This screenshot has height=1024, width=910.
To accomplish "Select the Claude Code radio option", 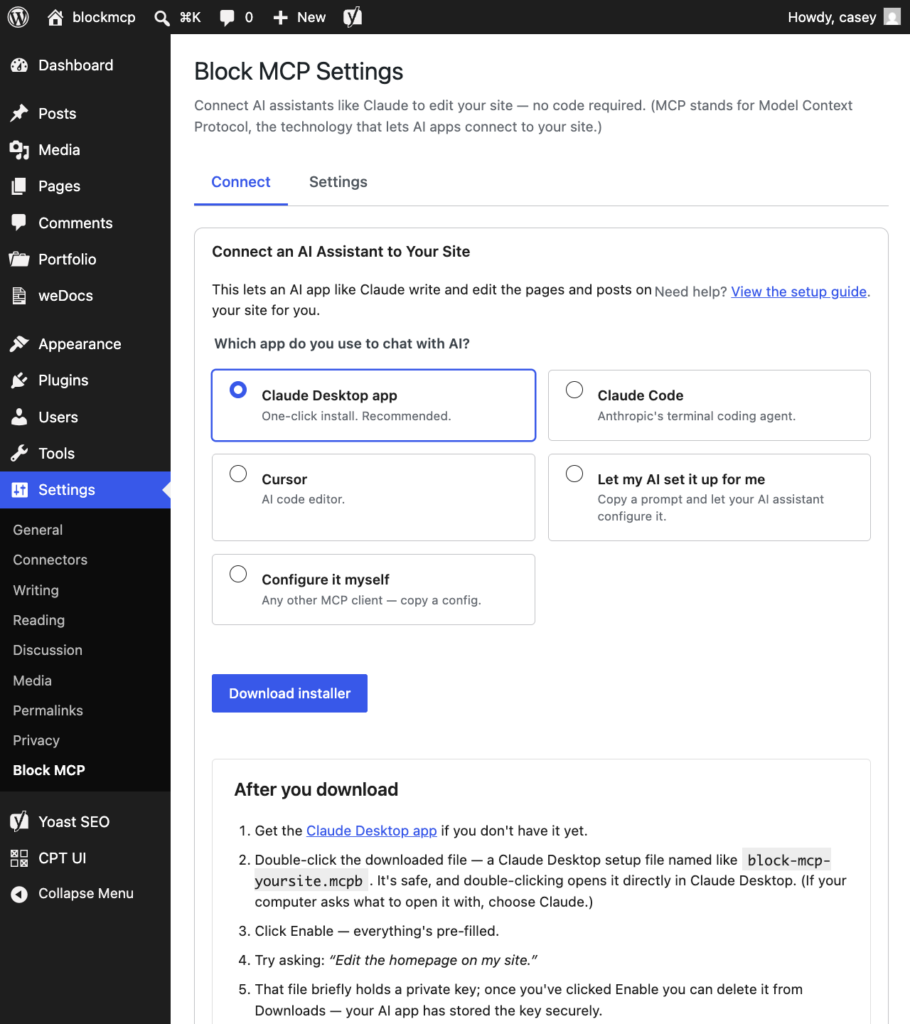I will [574, 390].
